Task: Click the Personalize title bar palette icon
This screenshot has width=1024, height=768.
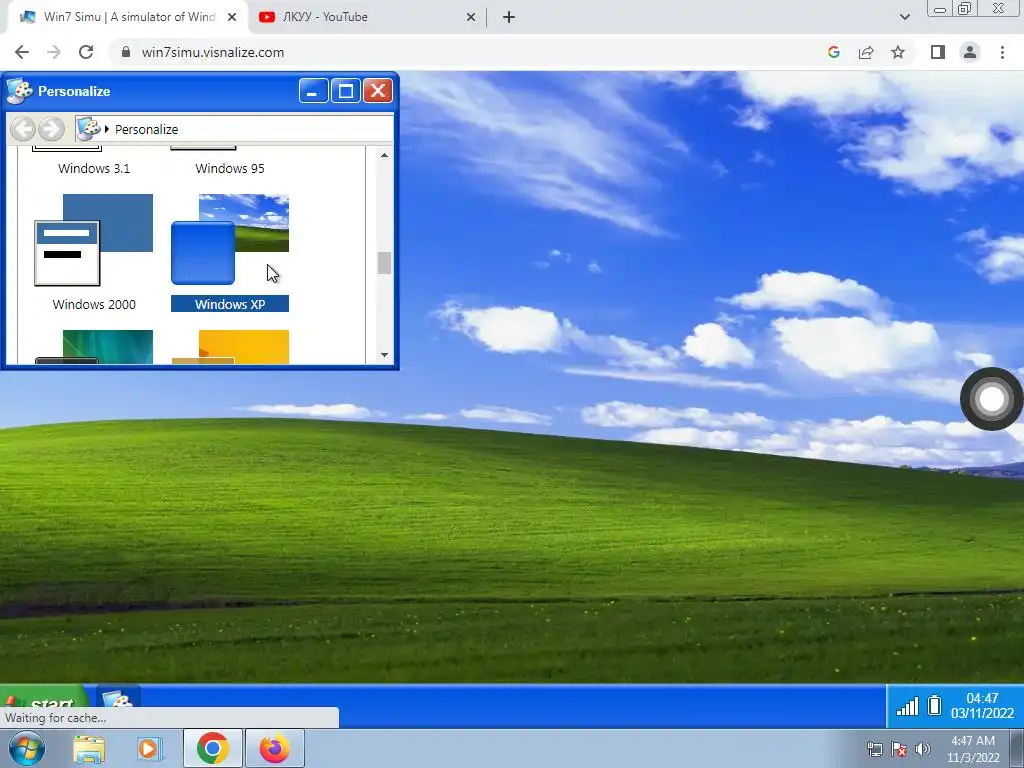Action: tap(19, 91)
